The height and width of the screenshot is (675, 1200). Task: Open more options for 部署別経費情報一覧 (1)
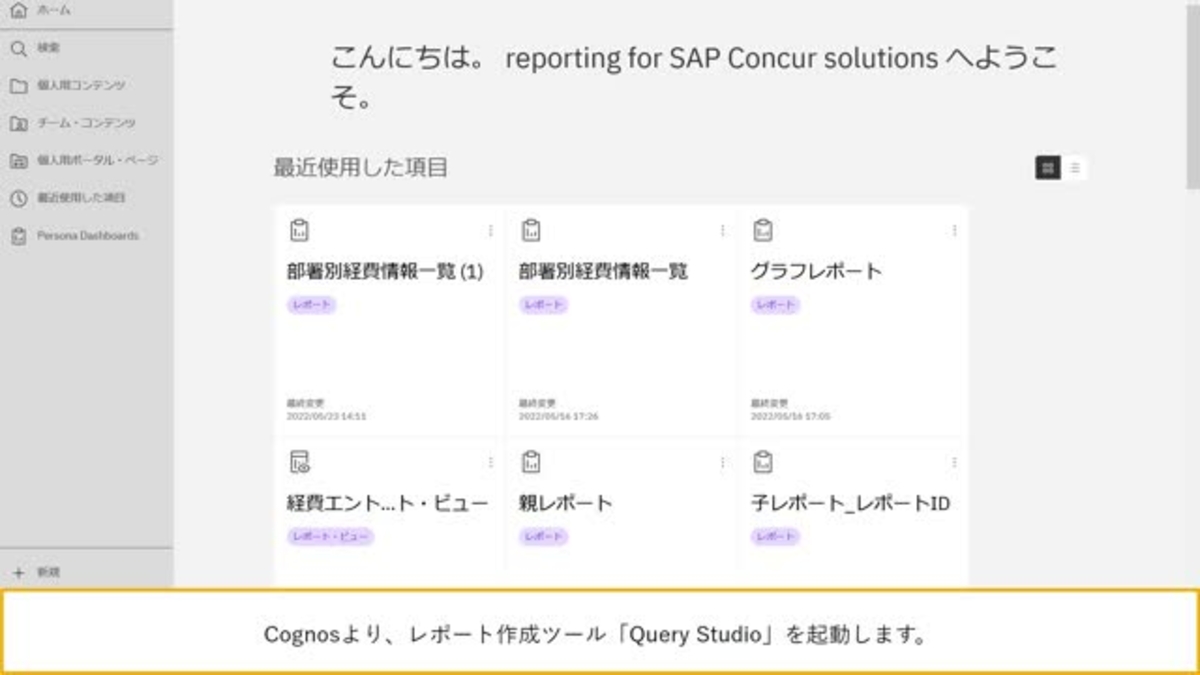490,230
